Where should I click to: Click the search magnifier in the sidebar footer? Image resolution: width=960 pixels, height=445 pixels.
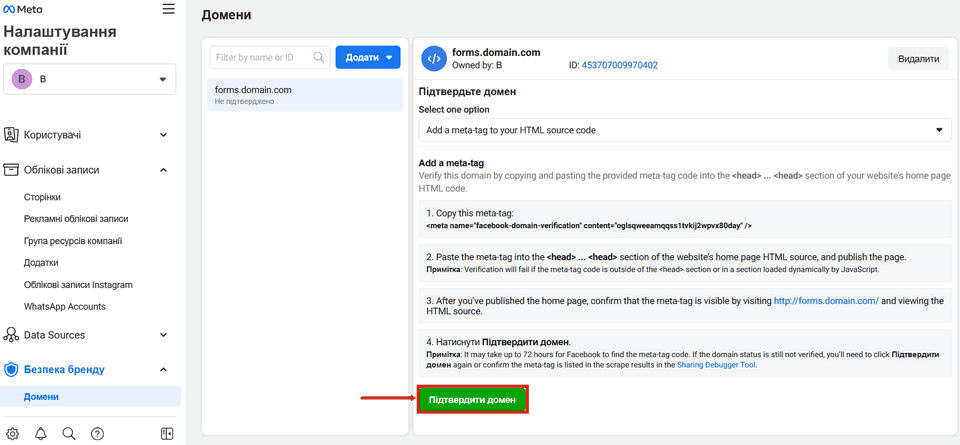[x=69, y=433]
